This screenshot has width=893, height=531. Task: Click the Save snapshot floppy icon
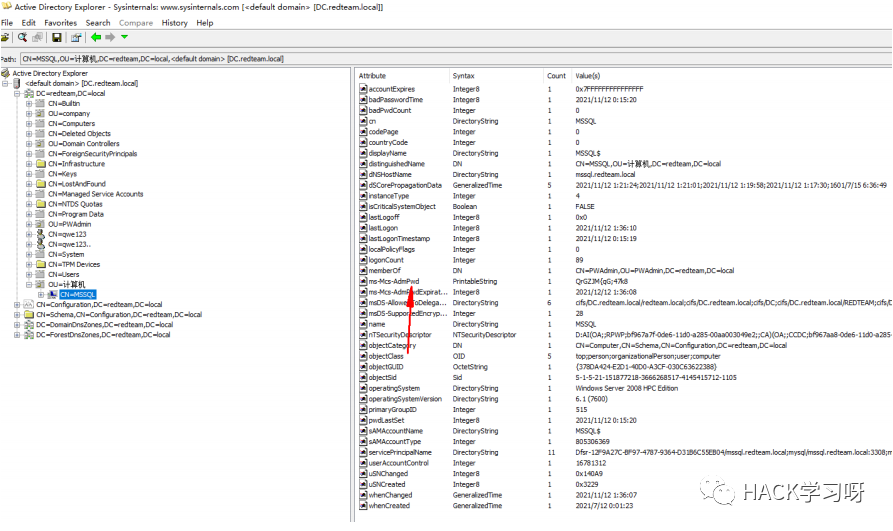coord(56,38)
